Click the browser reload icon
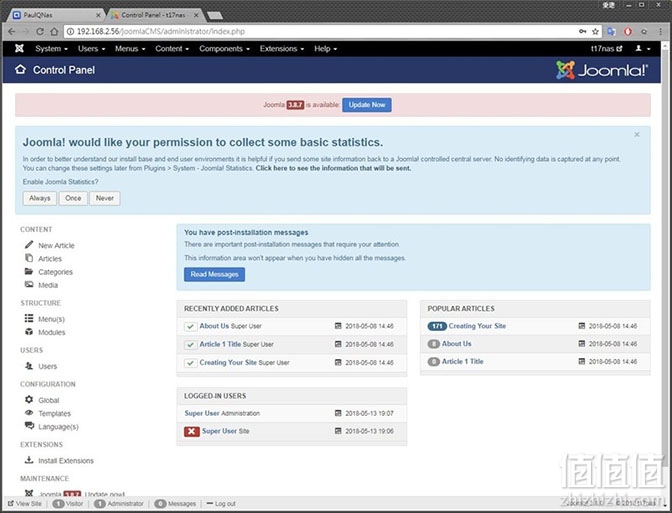This screenshot has width=672, height=513. coord(40,31)
